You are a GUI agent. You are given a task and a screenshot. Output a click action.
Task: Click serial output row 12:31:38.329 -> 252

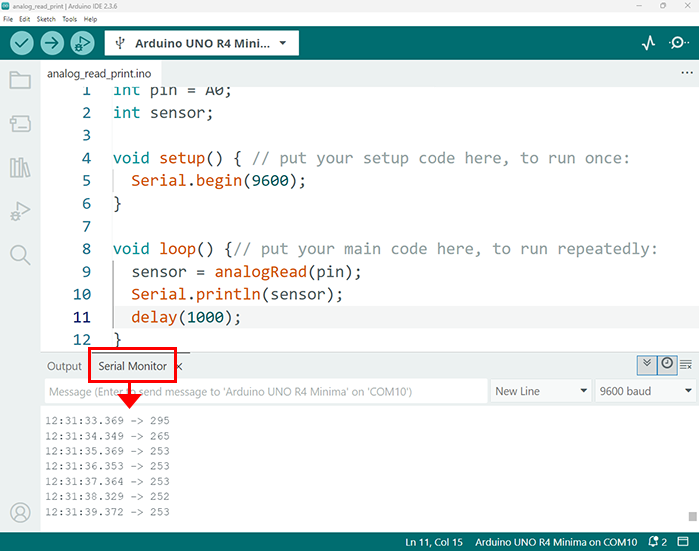click(x=107, y=497)
